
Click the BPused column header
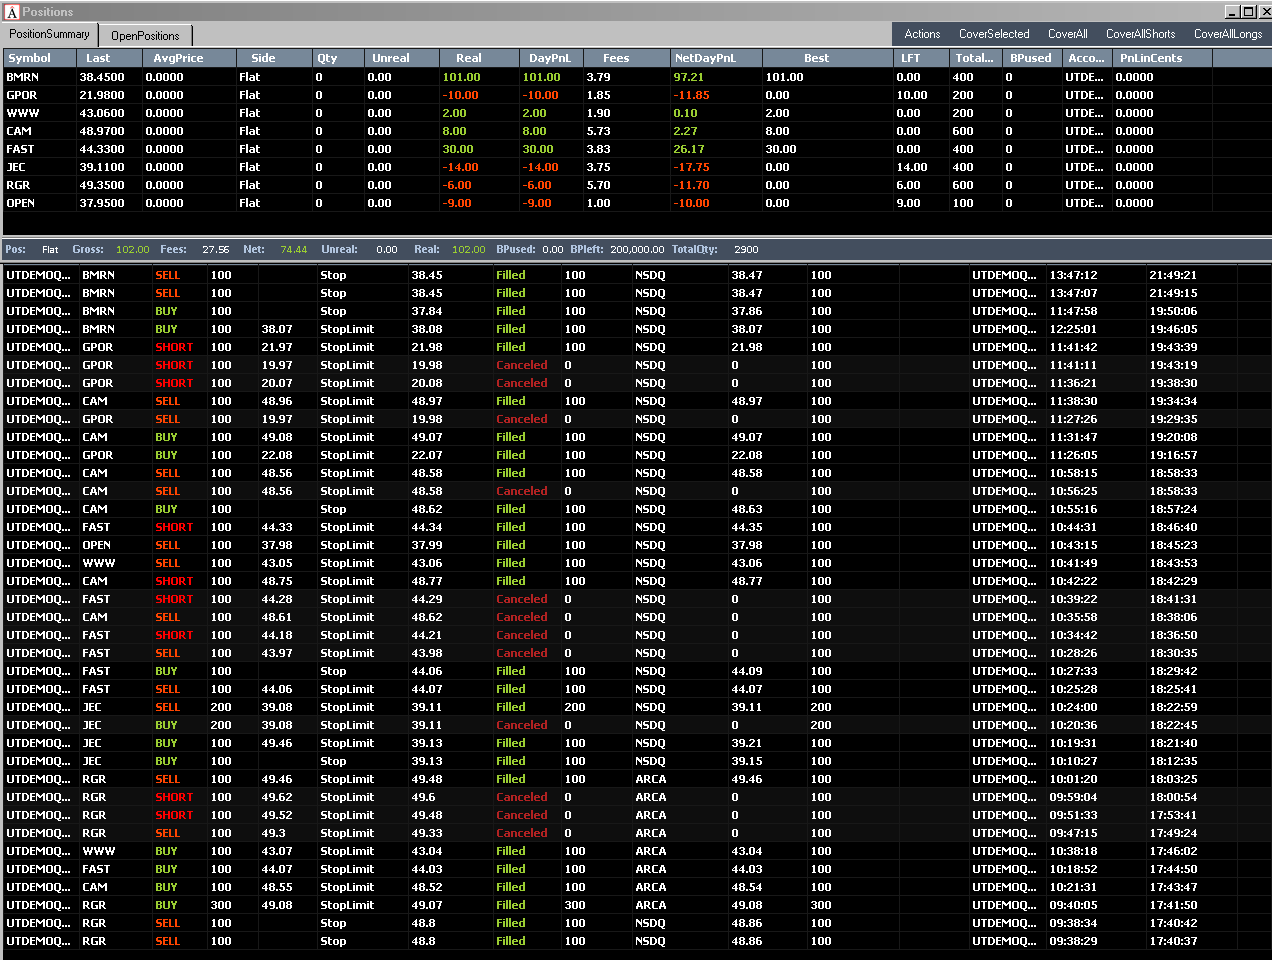(1030, 58)
